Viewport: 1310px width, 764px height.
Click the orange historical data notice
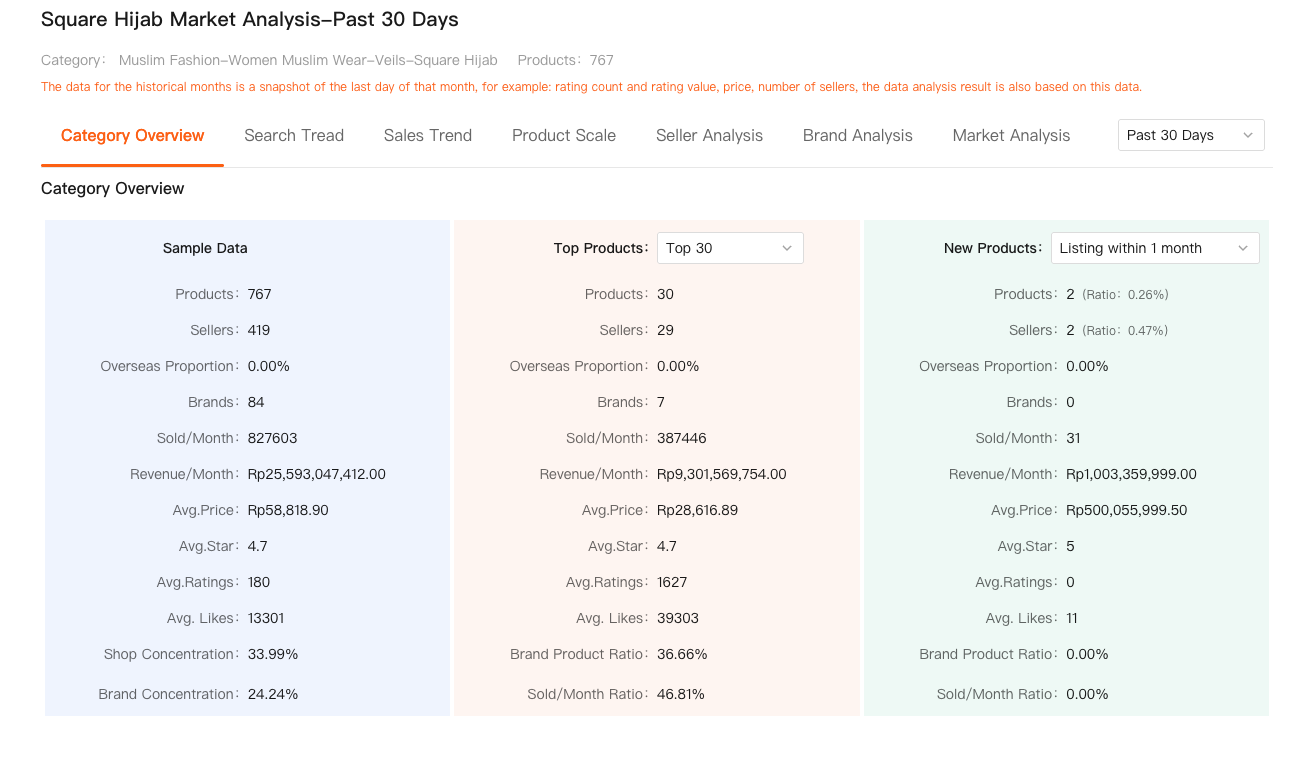click(x=591, y=87)
